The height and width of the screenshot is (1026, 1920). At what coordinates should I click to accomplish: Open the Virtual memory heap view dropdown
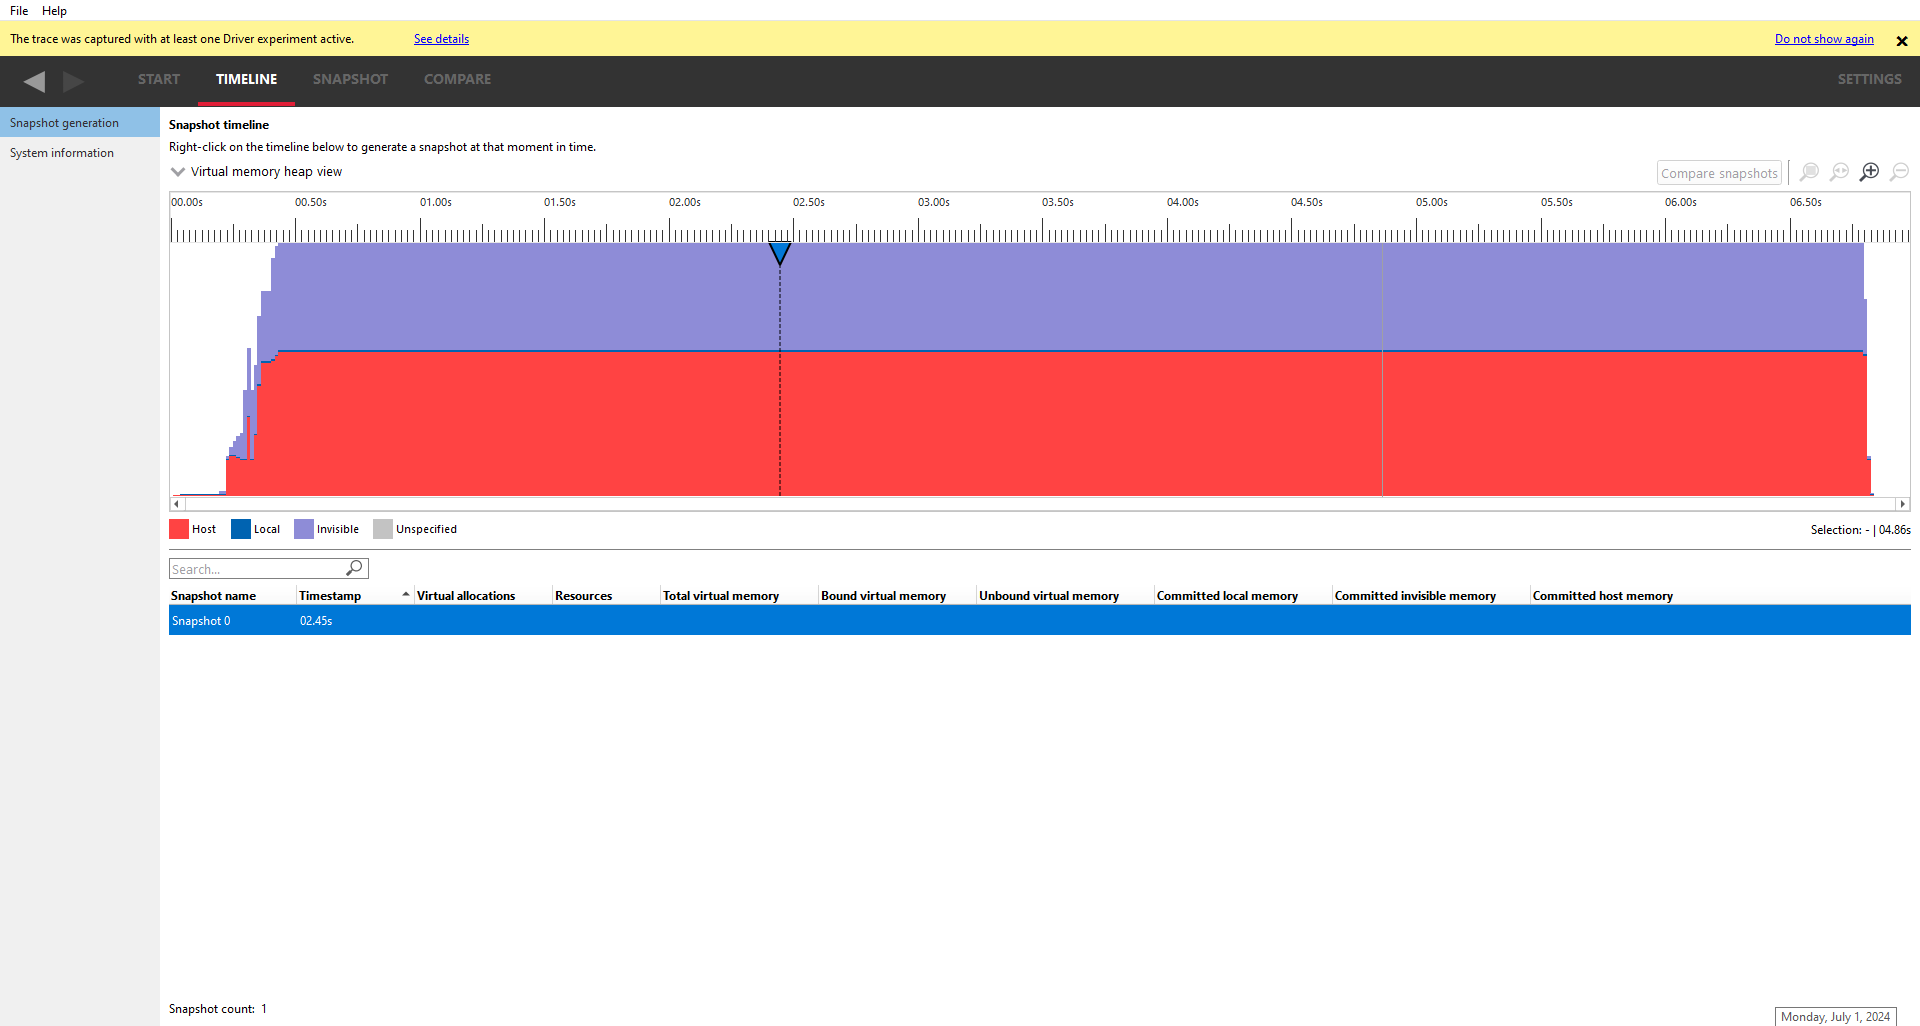point(178,172)
